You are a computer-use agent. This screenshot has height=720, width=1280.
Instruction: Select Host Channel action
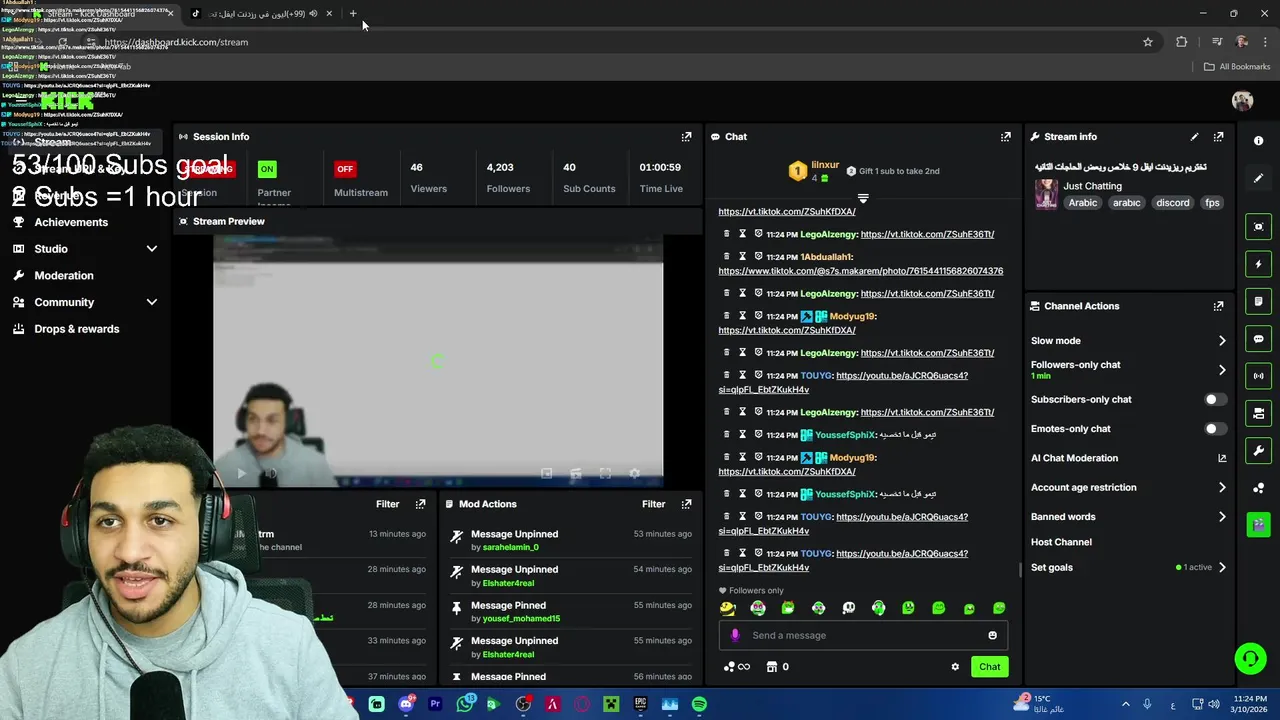(x=1061, y=542)
